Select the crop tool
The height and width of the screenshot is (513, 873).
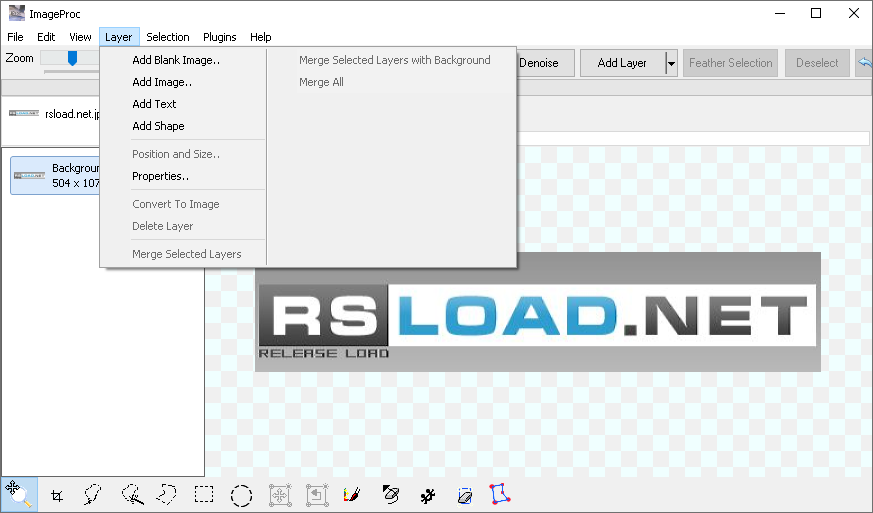pos(57,495)
